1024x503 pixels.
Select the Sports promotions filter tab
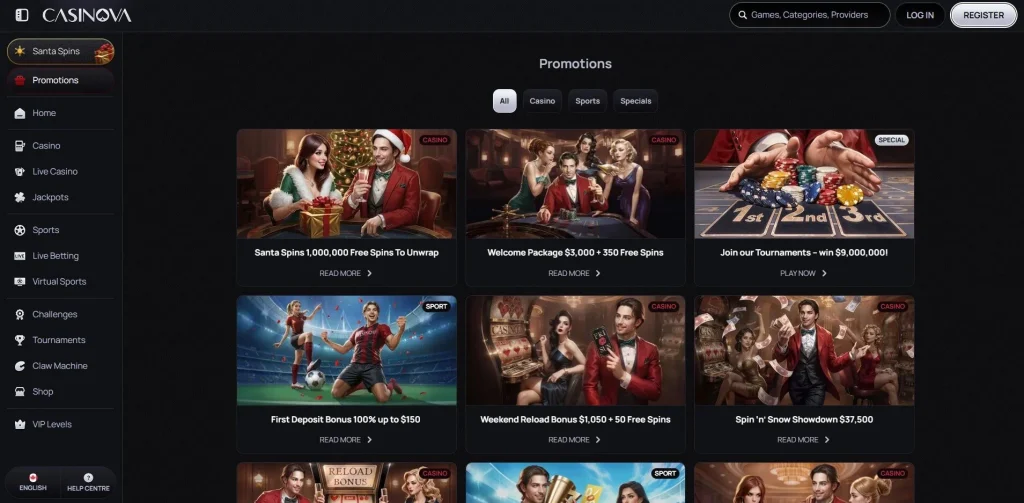588,101
